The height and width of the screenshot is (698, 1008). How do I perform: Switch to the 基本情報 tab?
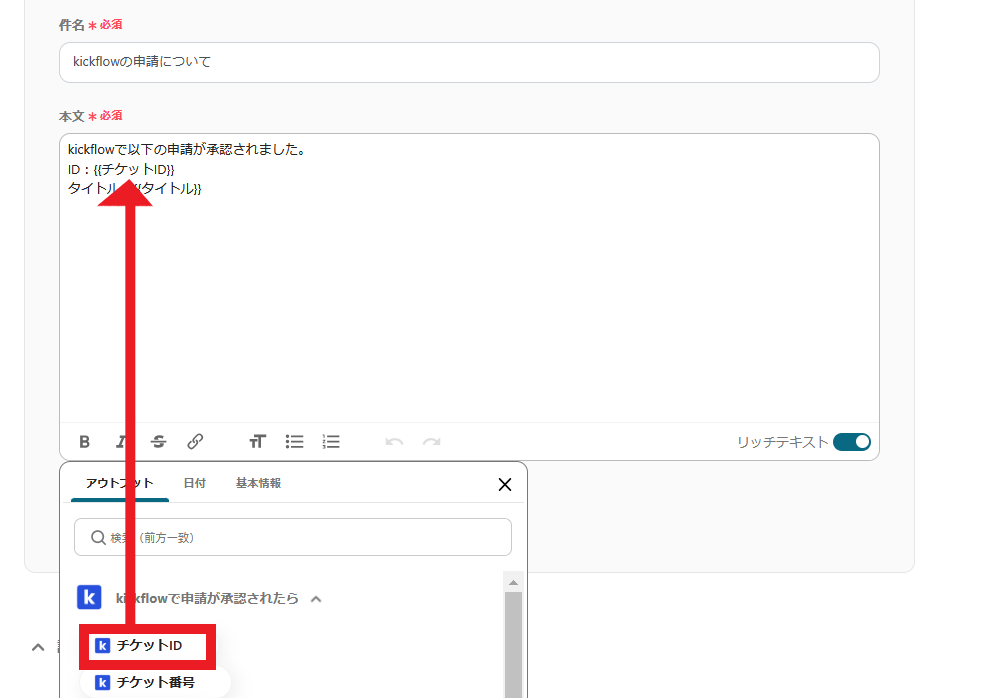coord(258,483)
